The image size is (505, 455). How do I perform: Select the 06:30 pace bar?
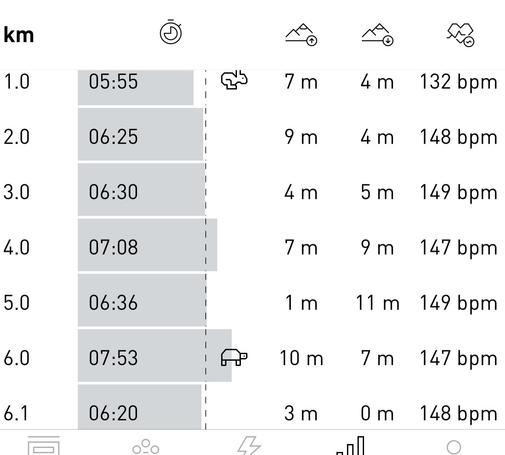pyautogui.click(x=141, y=190)
